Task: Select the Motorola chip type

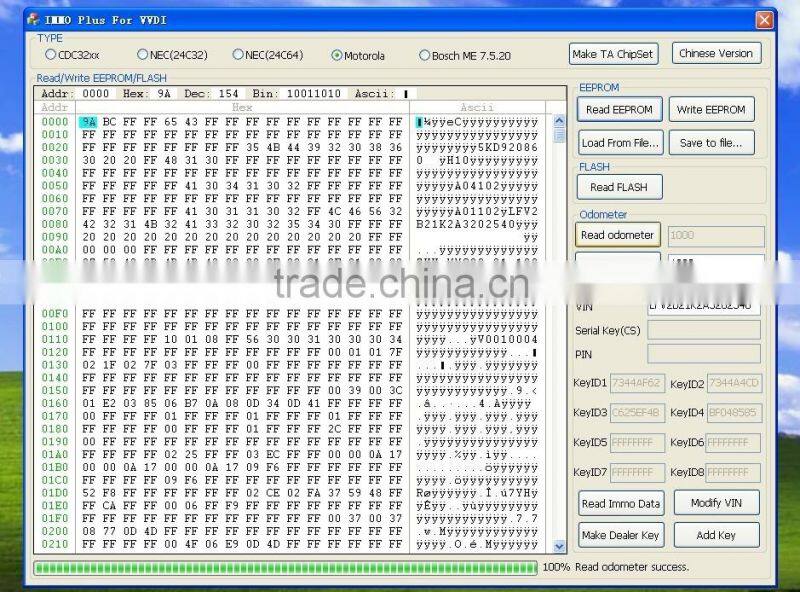Action: pos(336,56)
